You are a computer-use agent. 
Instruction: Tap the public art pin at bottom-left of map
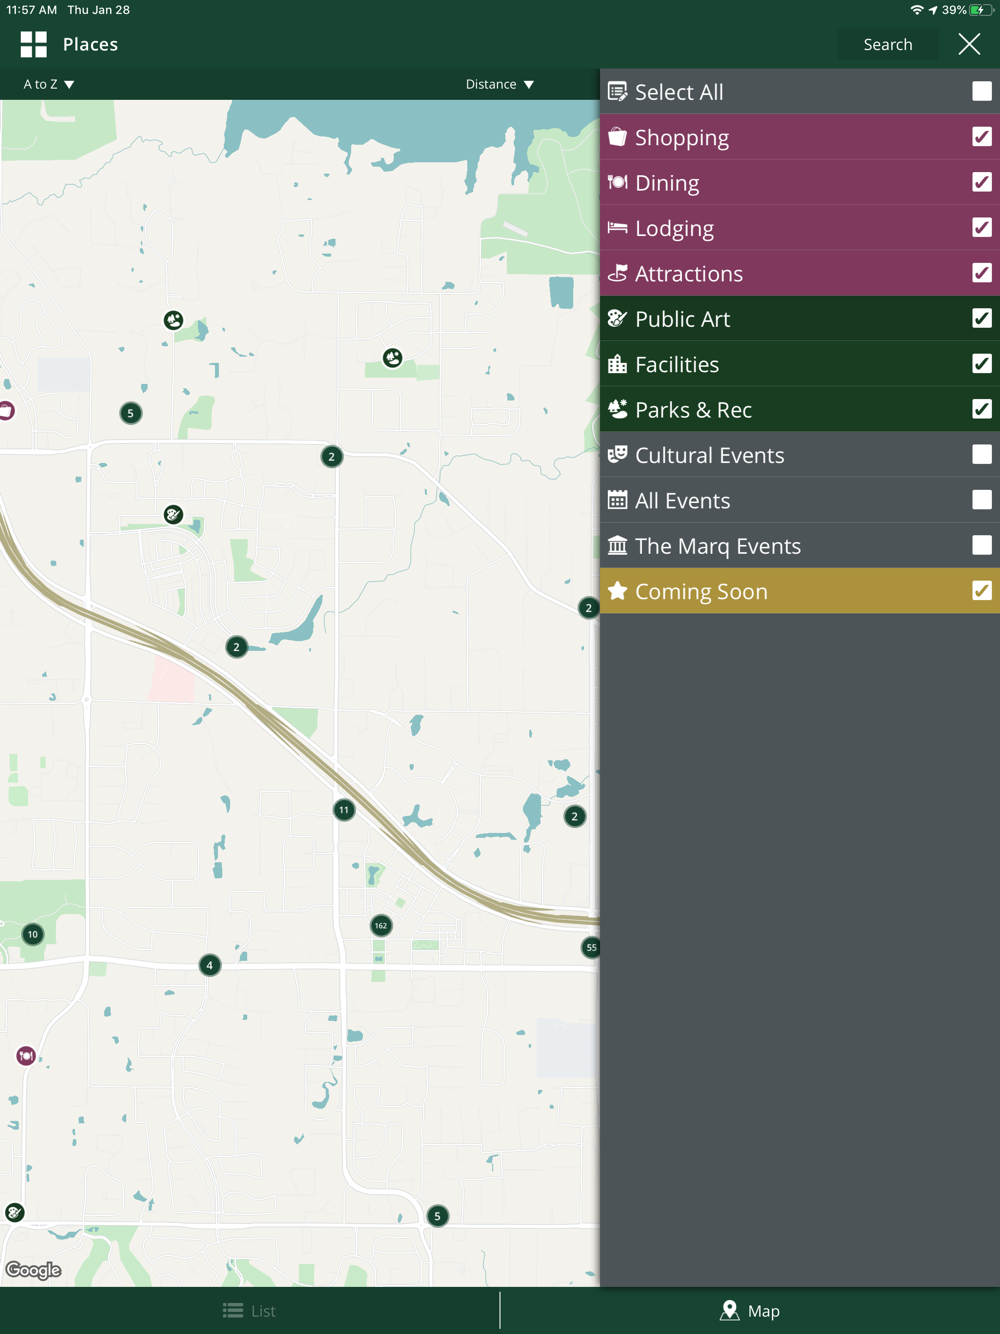(x=14, y=1213)
